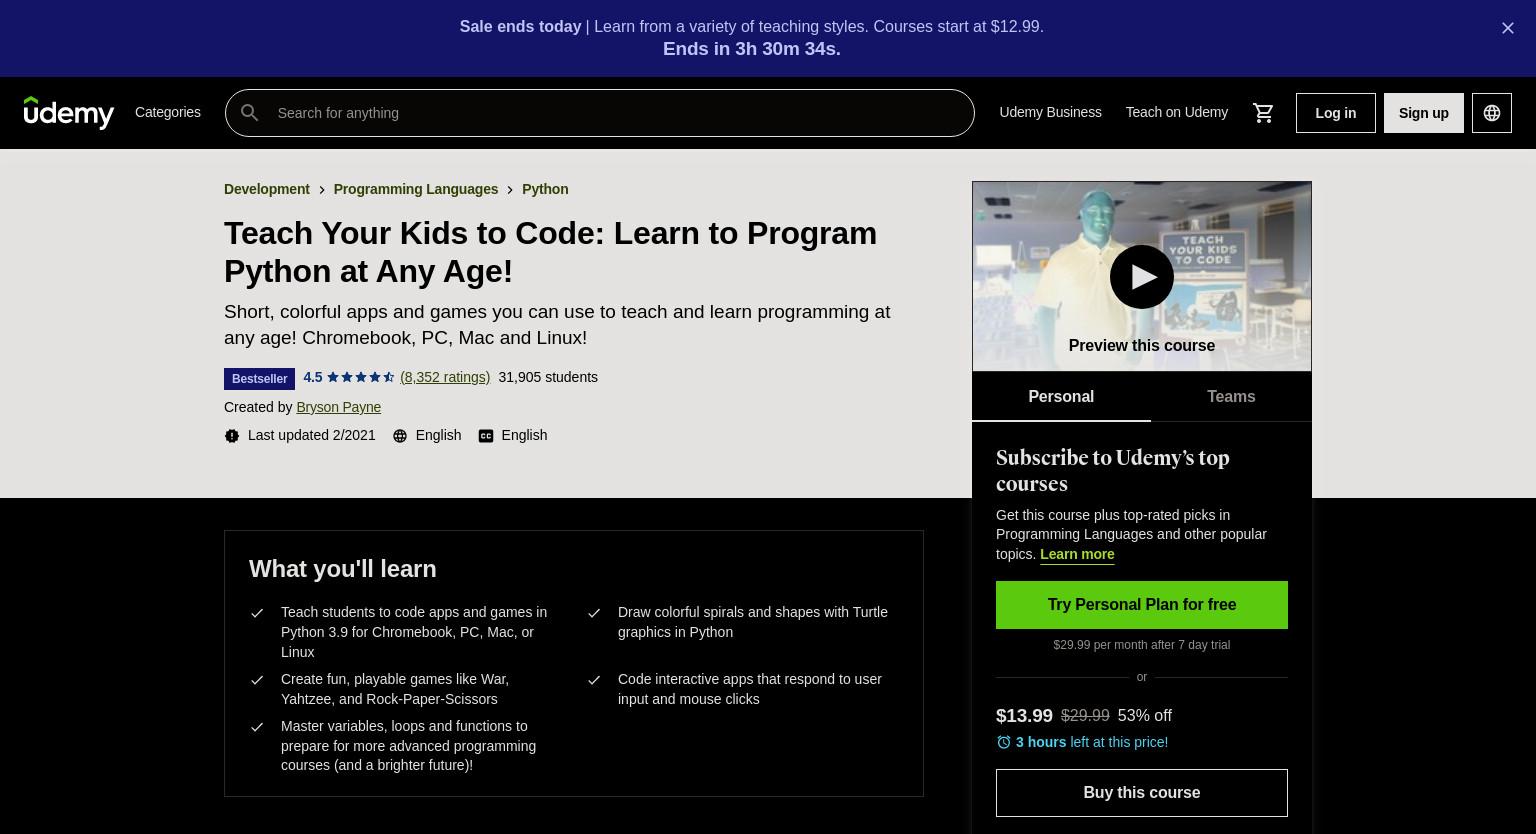The width and height of the screenshot is (1536, 834).
Task: Click the star rating icons
Action: (x=361, y=377)
